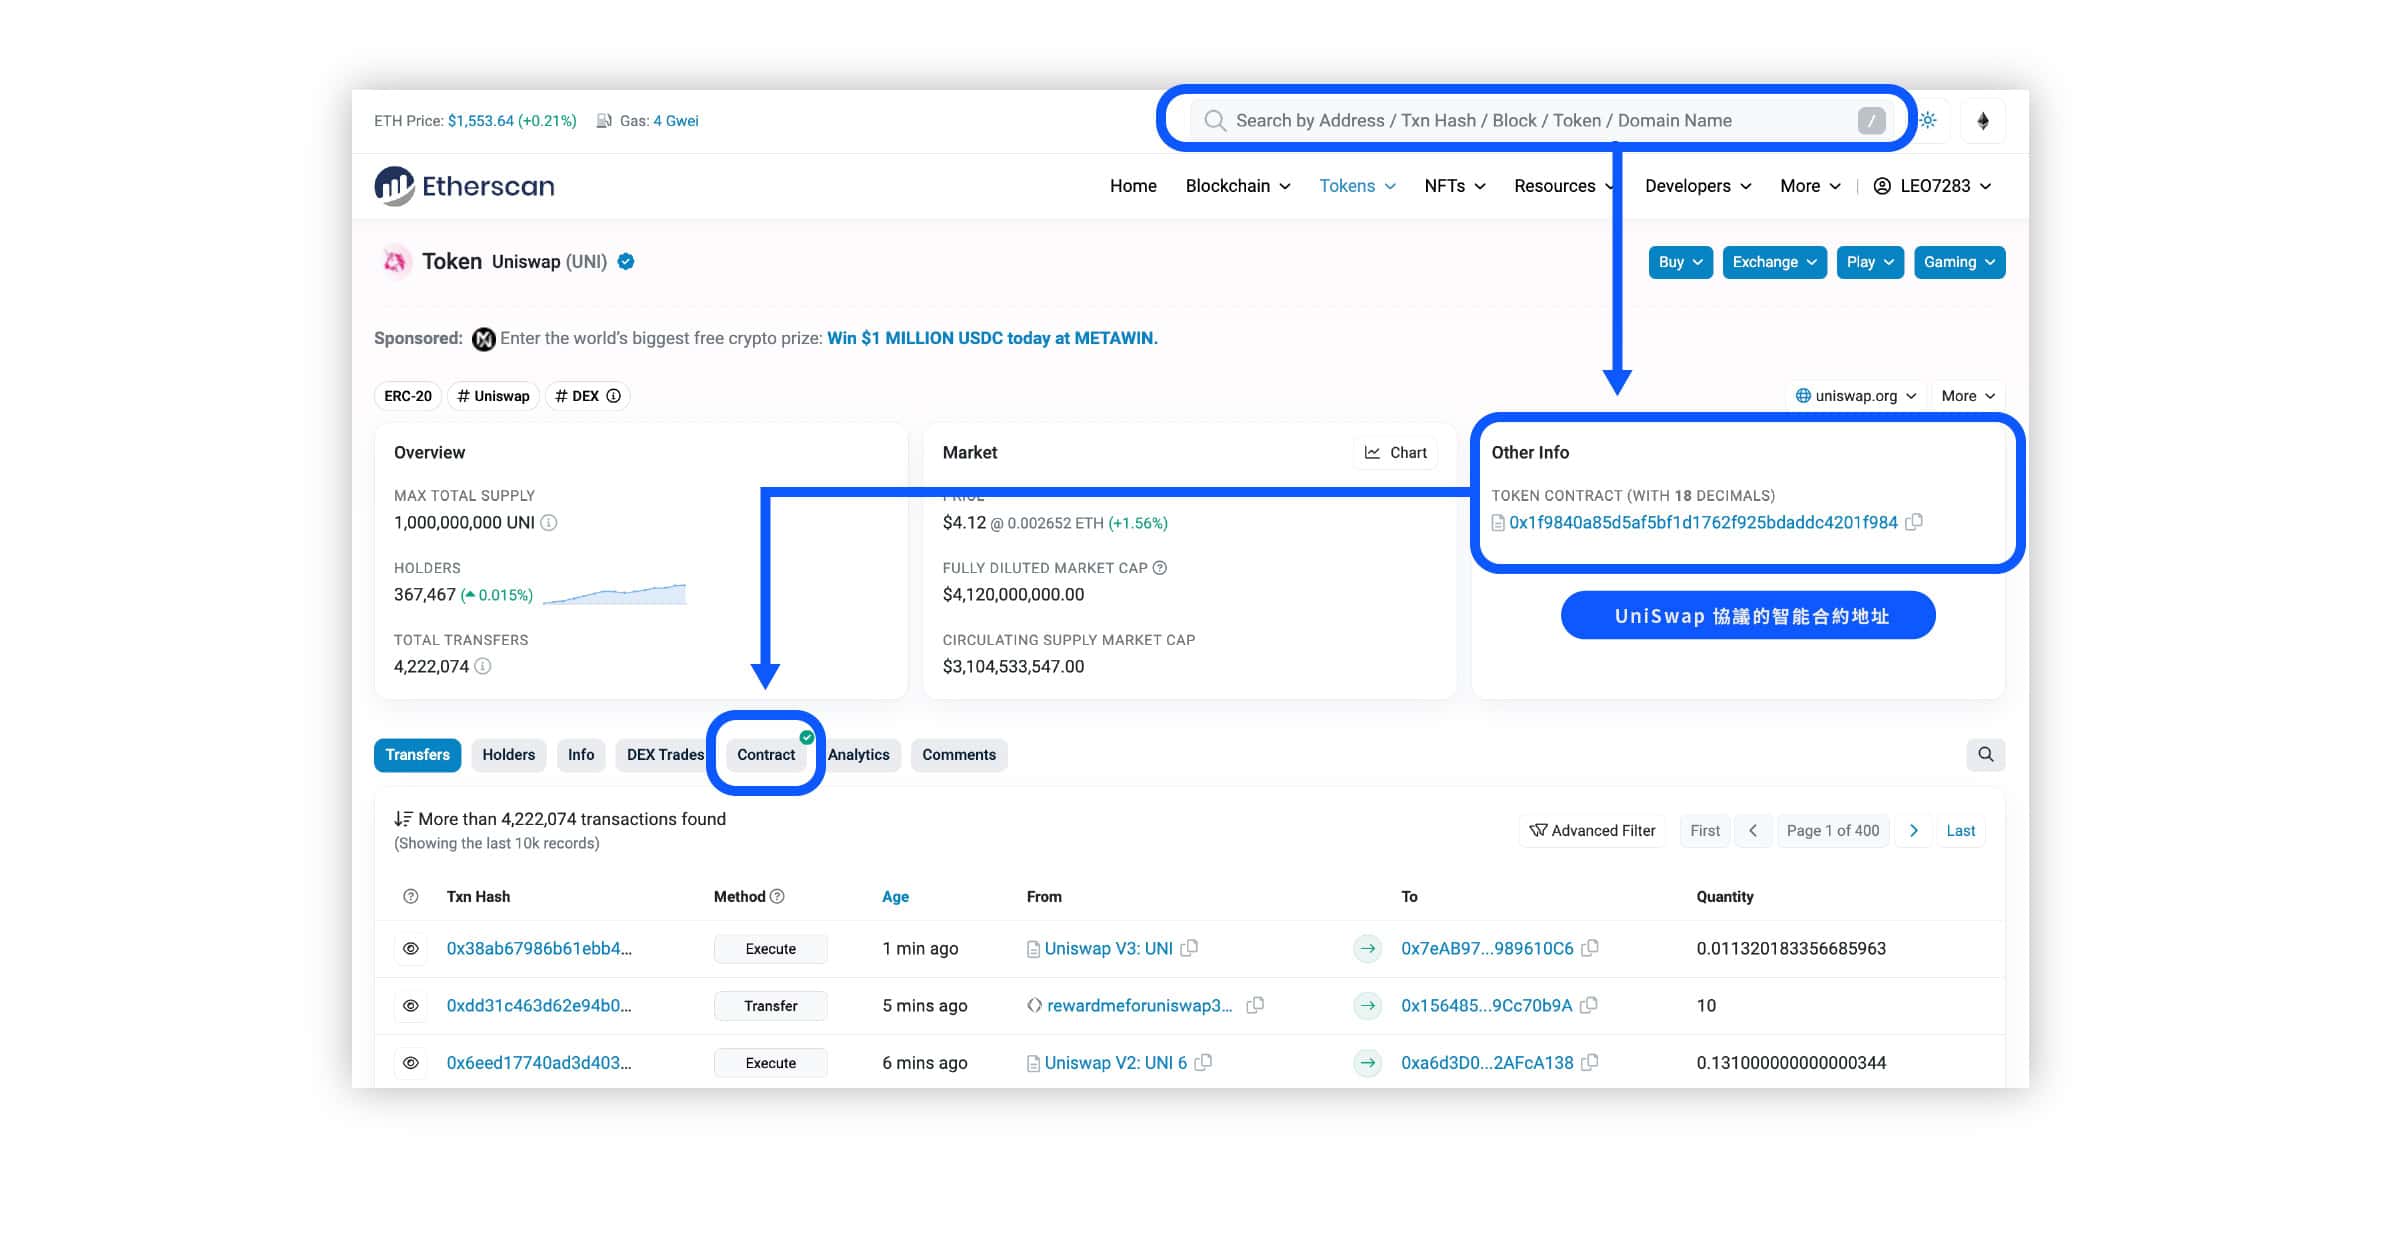Viewport: 2400px width, 1256px height.
Task: Open the Gaming dropdown
Action: tap(1959, 262)
